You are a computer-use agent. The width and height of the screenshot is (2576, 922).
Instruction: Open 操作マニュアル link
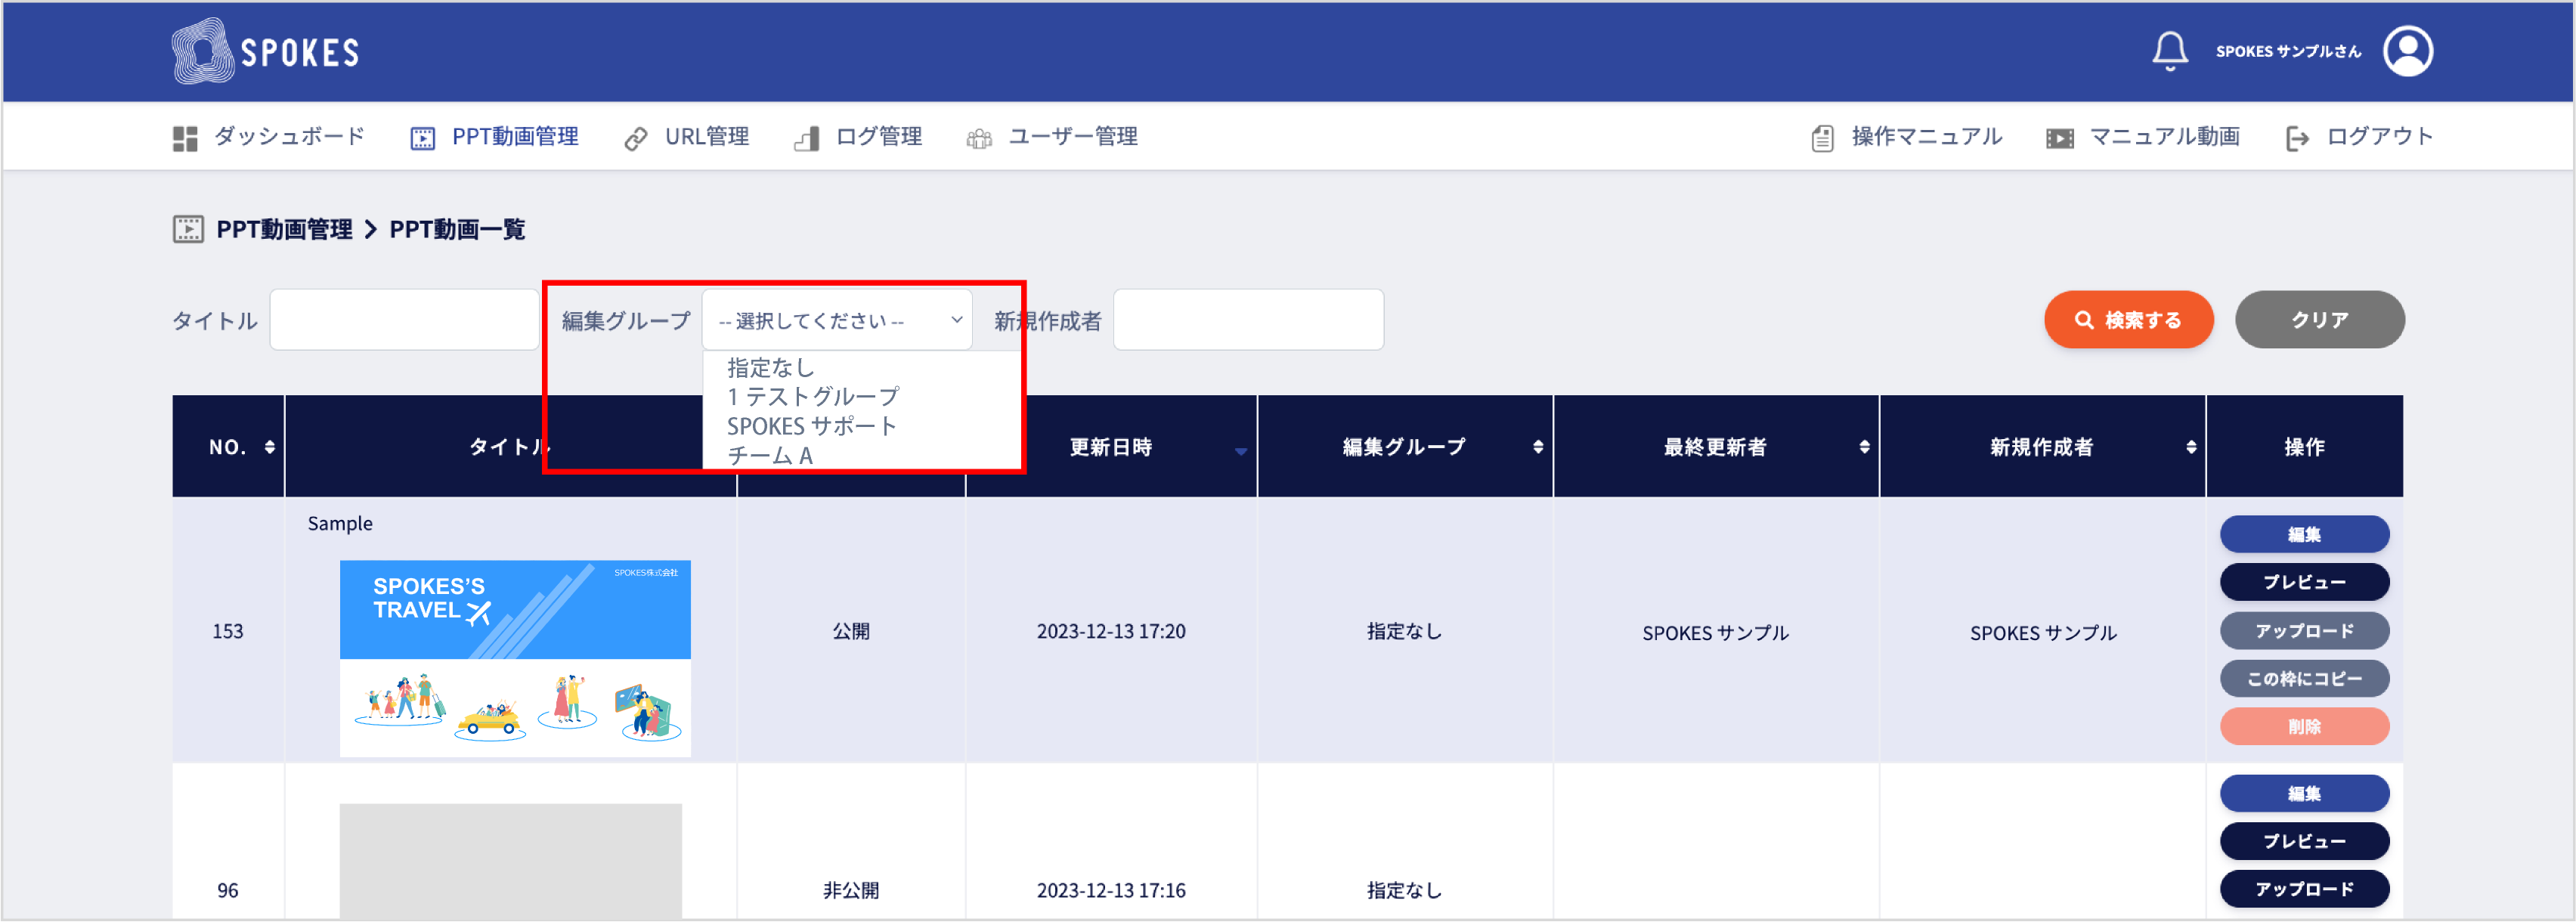[1926, 136]
